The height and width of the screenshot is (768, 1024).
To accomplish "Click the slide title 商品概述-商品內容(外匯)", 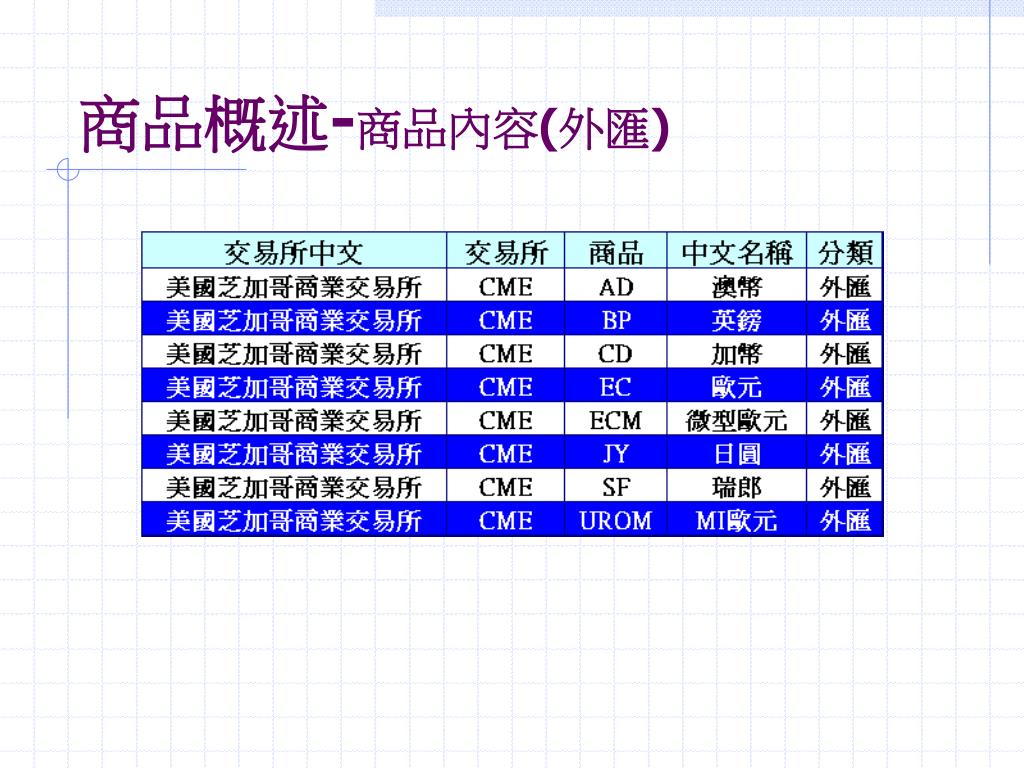I will (375, 124).
